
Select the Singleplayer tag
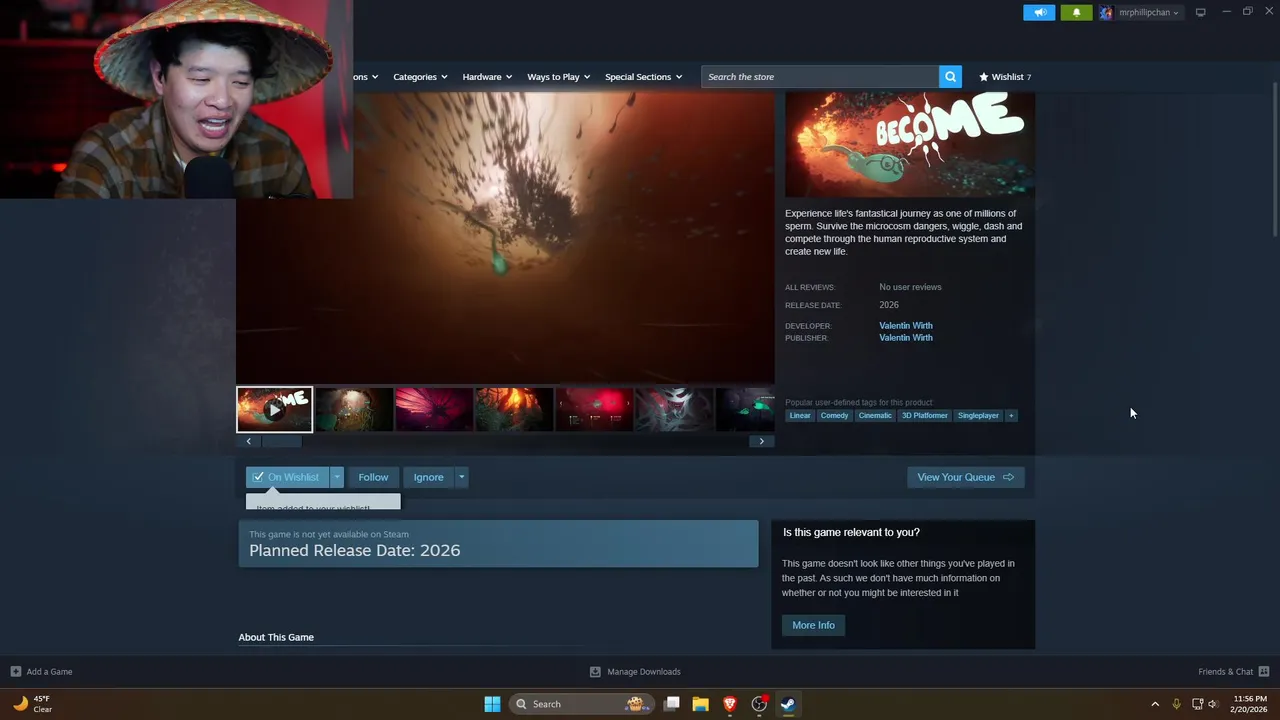click(978, 415)
